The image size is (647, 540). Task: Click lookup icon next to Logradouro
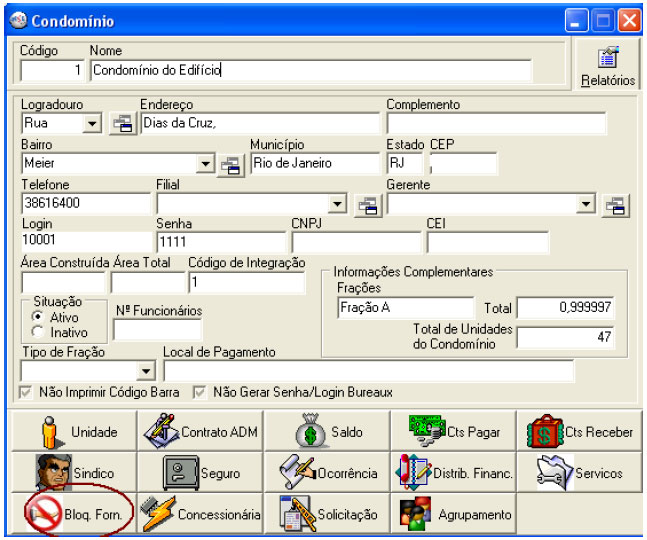point(123,123)
